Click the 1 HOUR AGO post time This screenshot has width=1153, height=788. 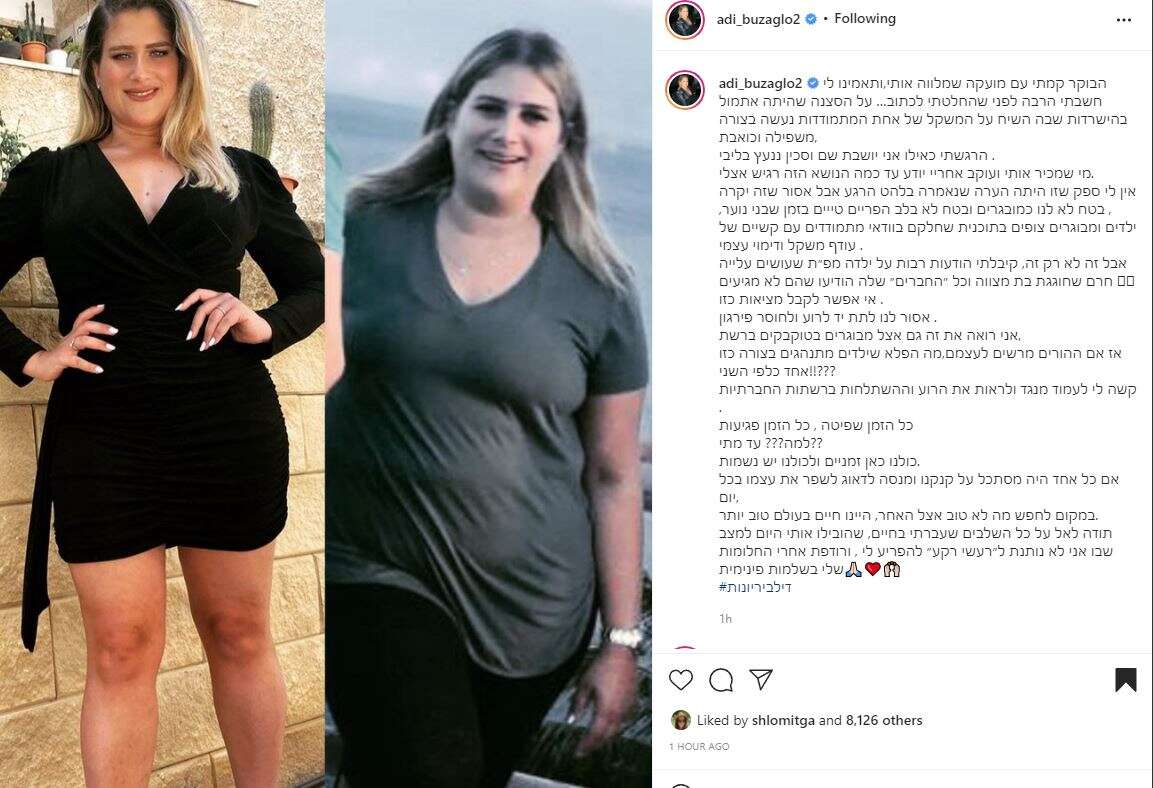pyautogui.click(x=699, y=746)
